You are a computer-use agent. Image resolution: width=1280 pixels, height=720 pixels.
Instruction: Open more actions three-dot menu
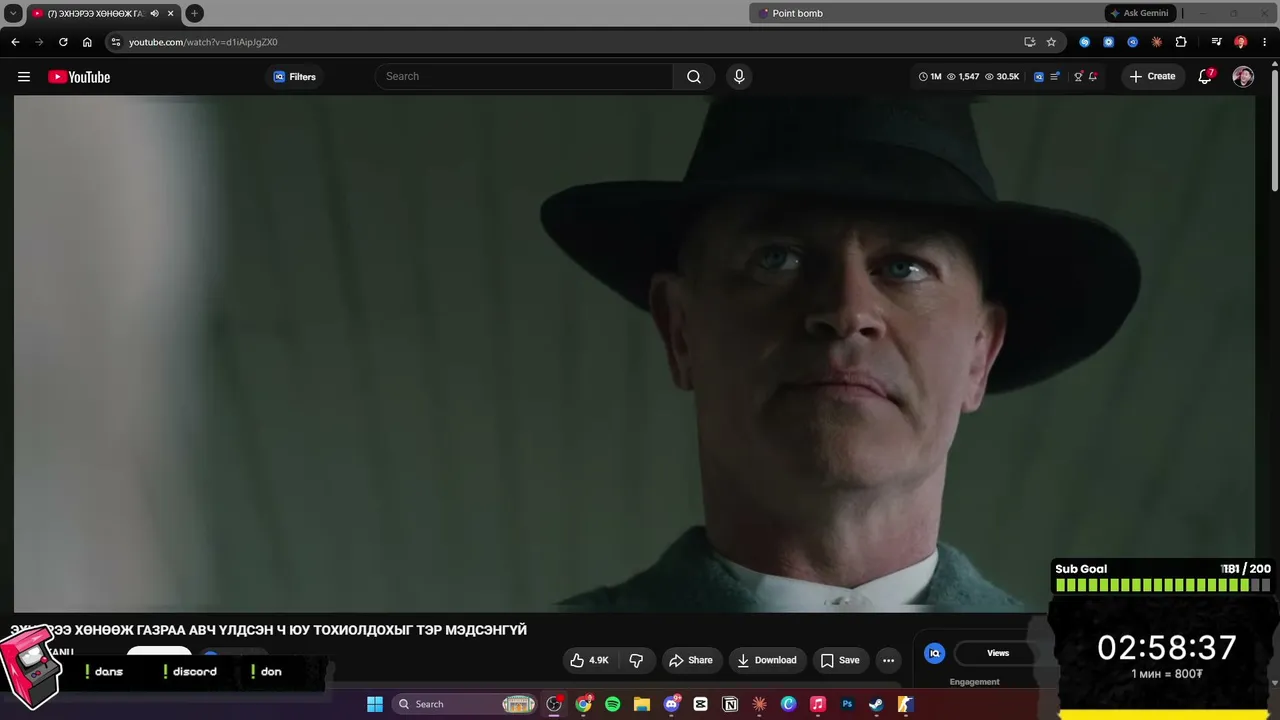tap(888, 660)
